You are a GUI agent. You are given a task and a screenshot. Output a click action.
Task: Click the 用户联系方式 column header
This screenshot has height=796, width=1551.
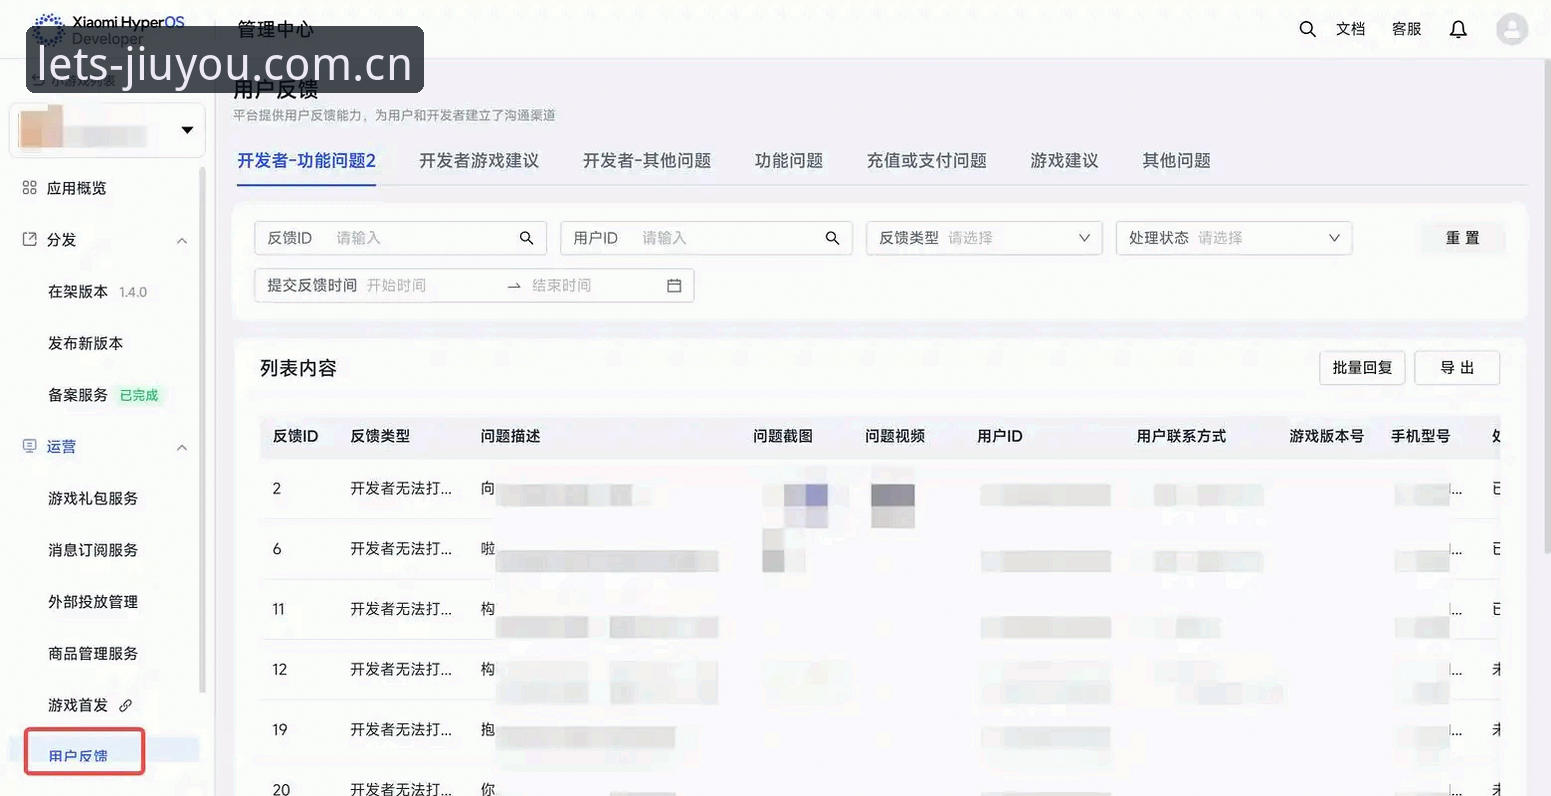[x=1181, y=436]
